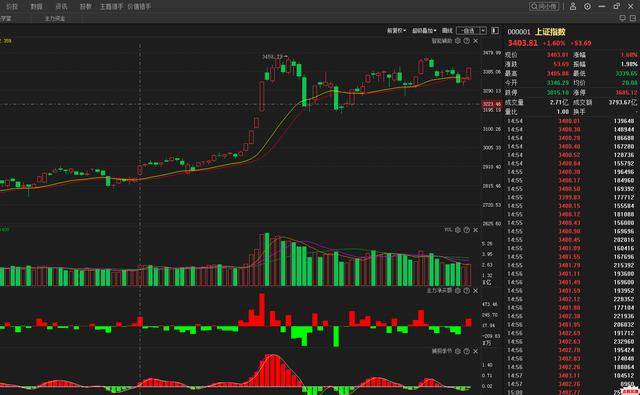Click the search box with magnifier icon
The image size is (640, 395).
coord(544,6)
